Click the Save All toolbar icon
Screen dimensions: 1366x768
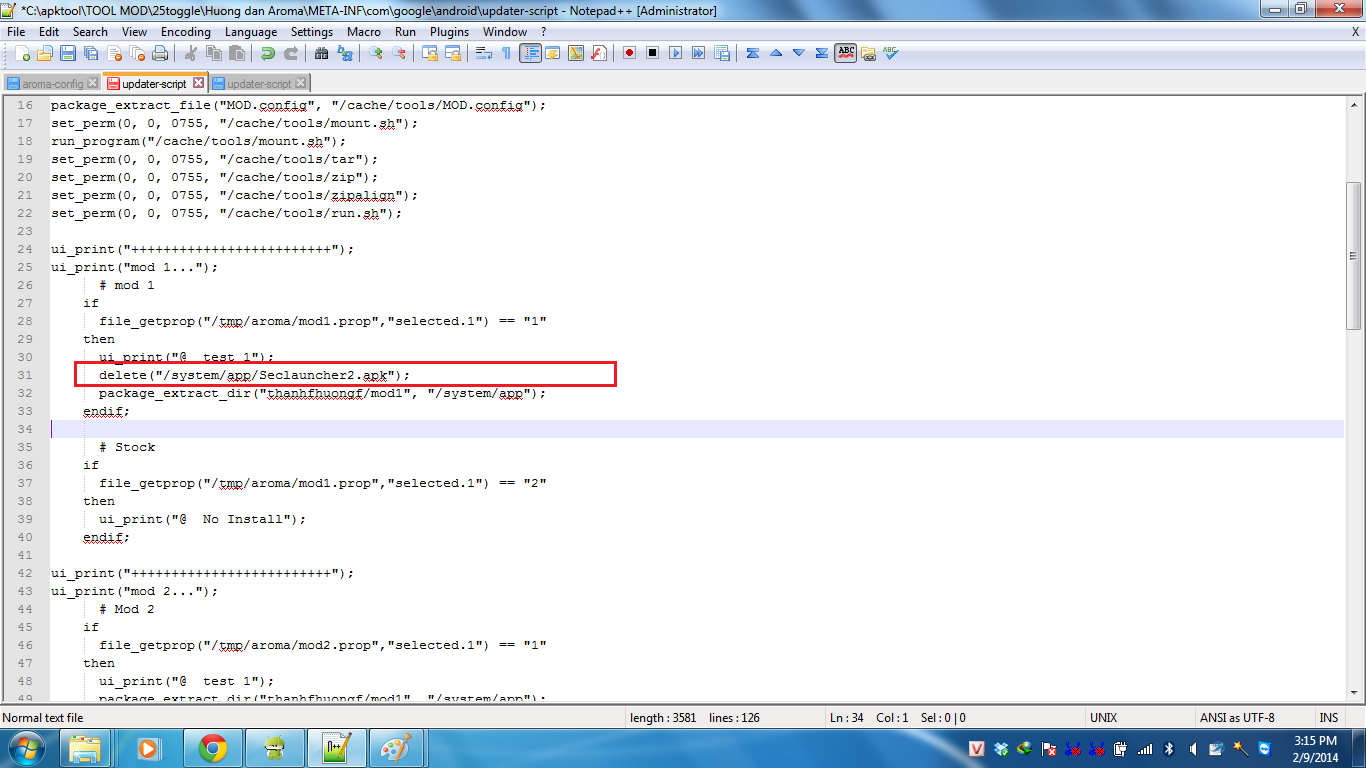[x=91, y=53]
